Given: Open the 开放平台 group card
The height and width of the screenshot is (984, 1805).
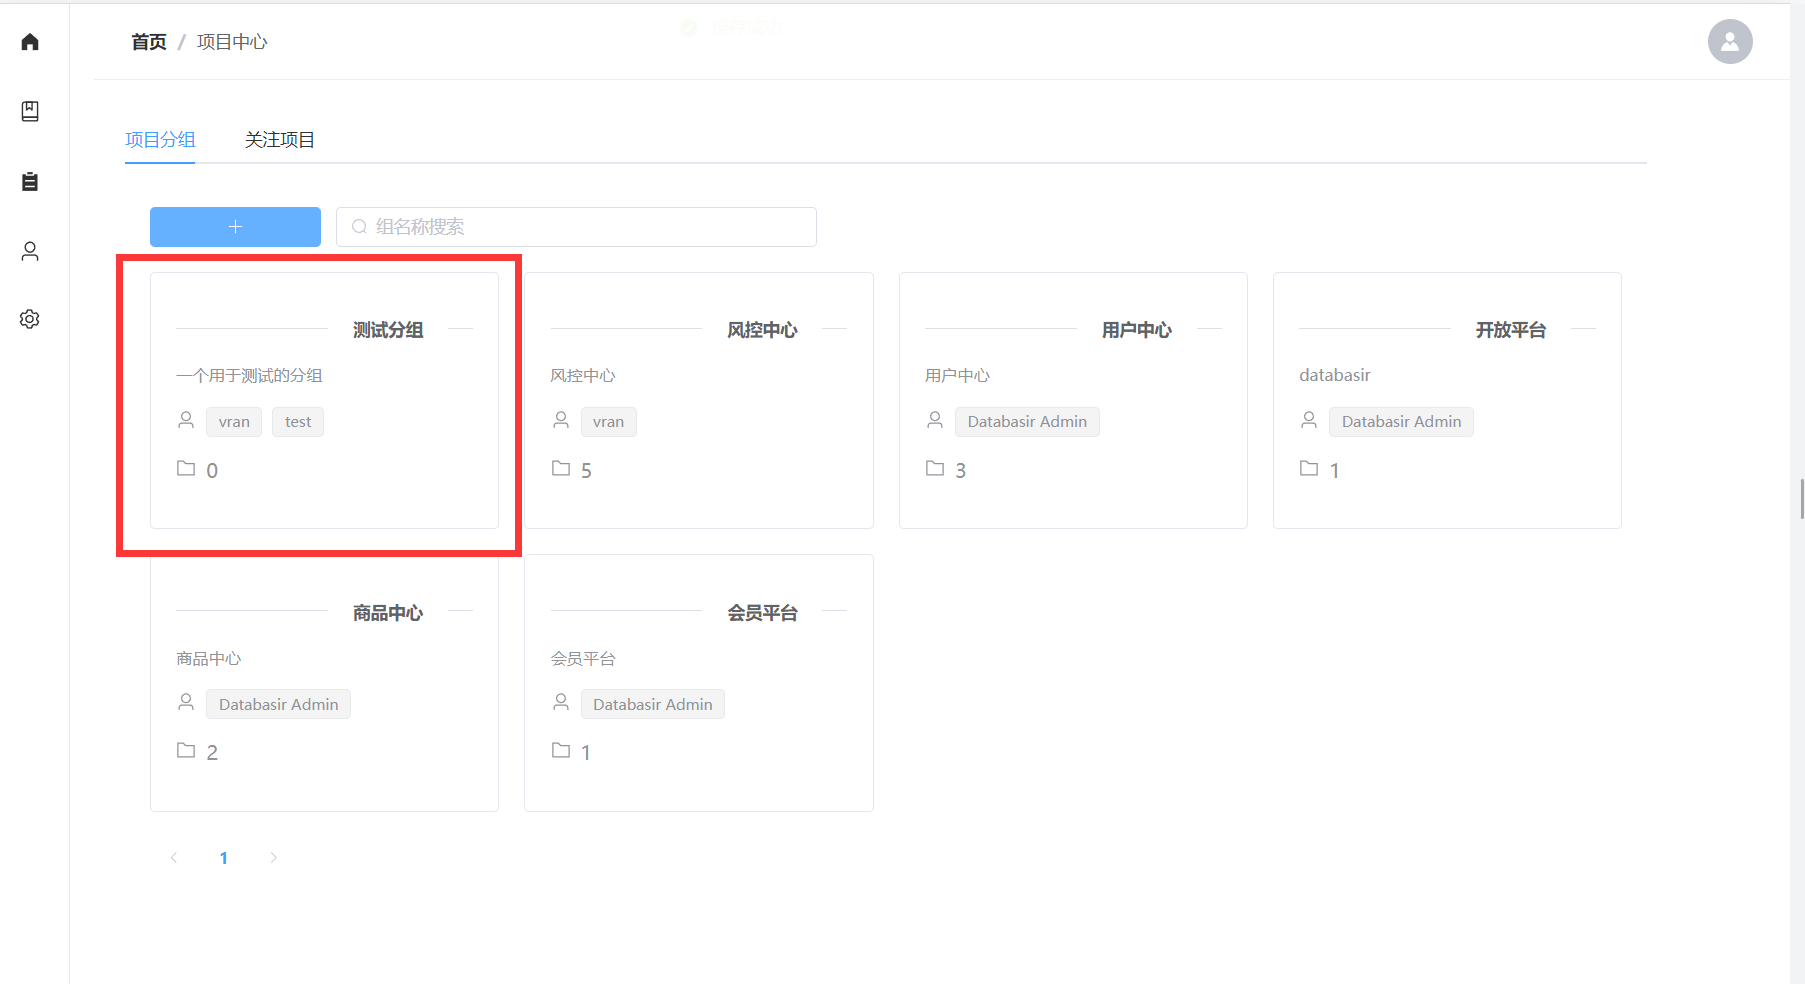Looking at the screenshot, I should (1446, 400).
